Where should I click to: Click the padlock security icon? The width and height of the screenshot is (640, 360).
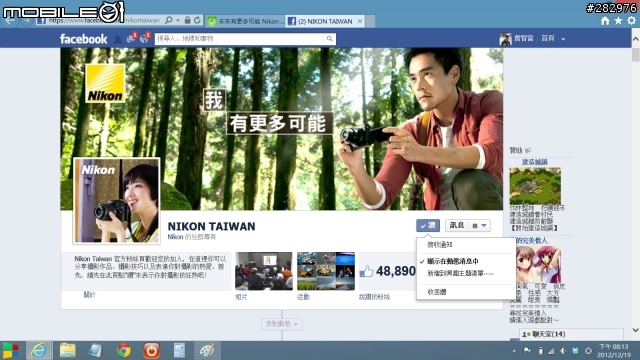(x=187, y=20)
